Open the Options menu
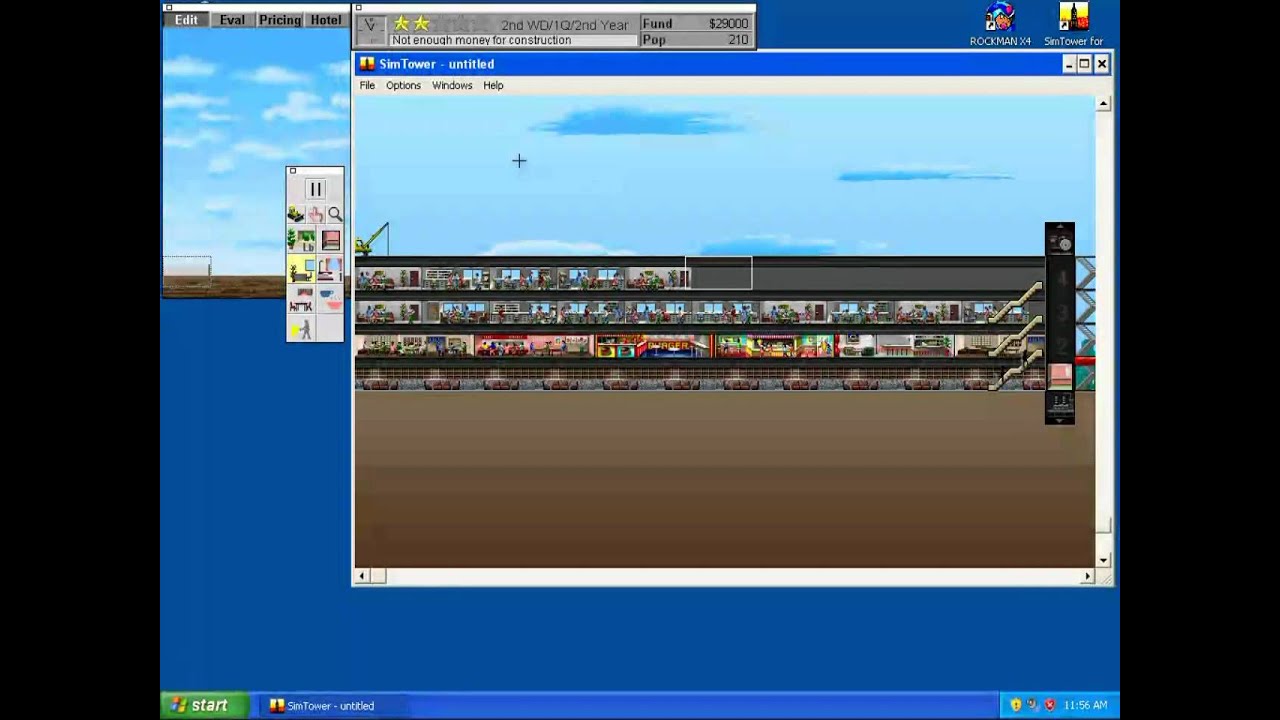Screen dimensions: 1280x720 (x=403, y=86)
